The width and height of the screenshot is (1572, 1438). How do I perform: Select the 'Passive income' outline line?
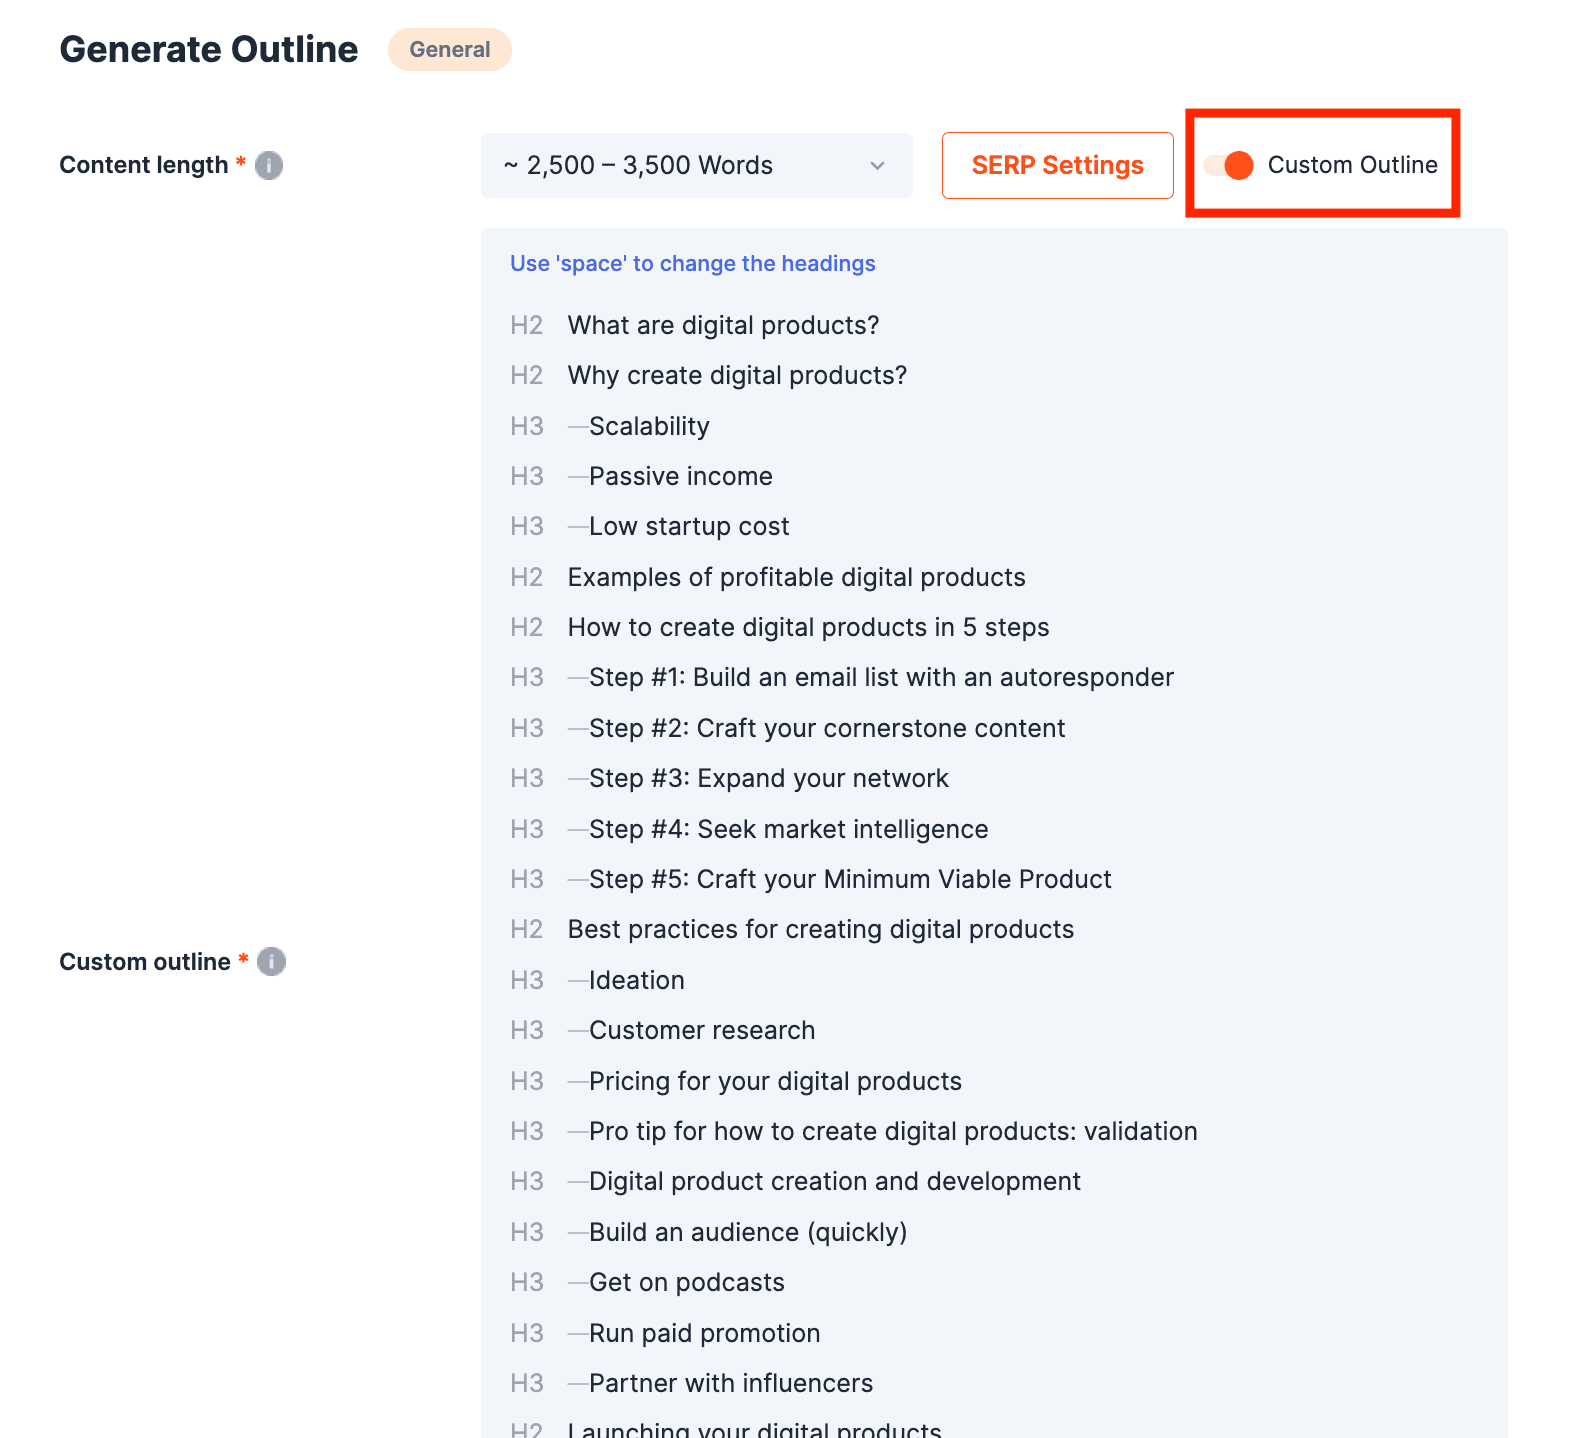tap(680, 476)
